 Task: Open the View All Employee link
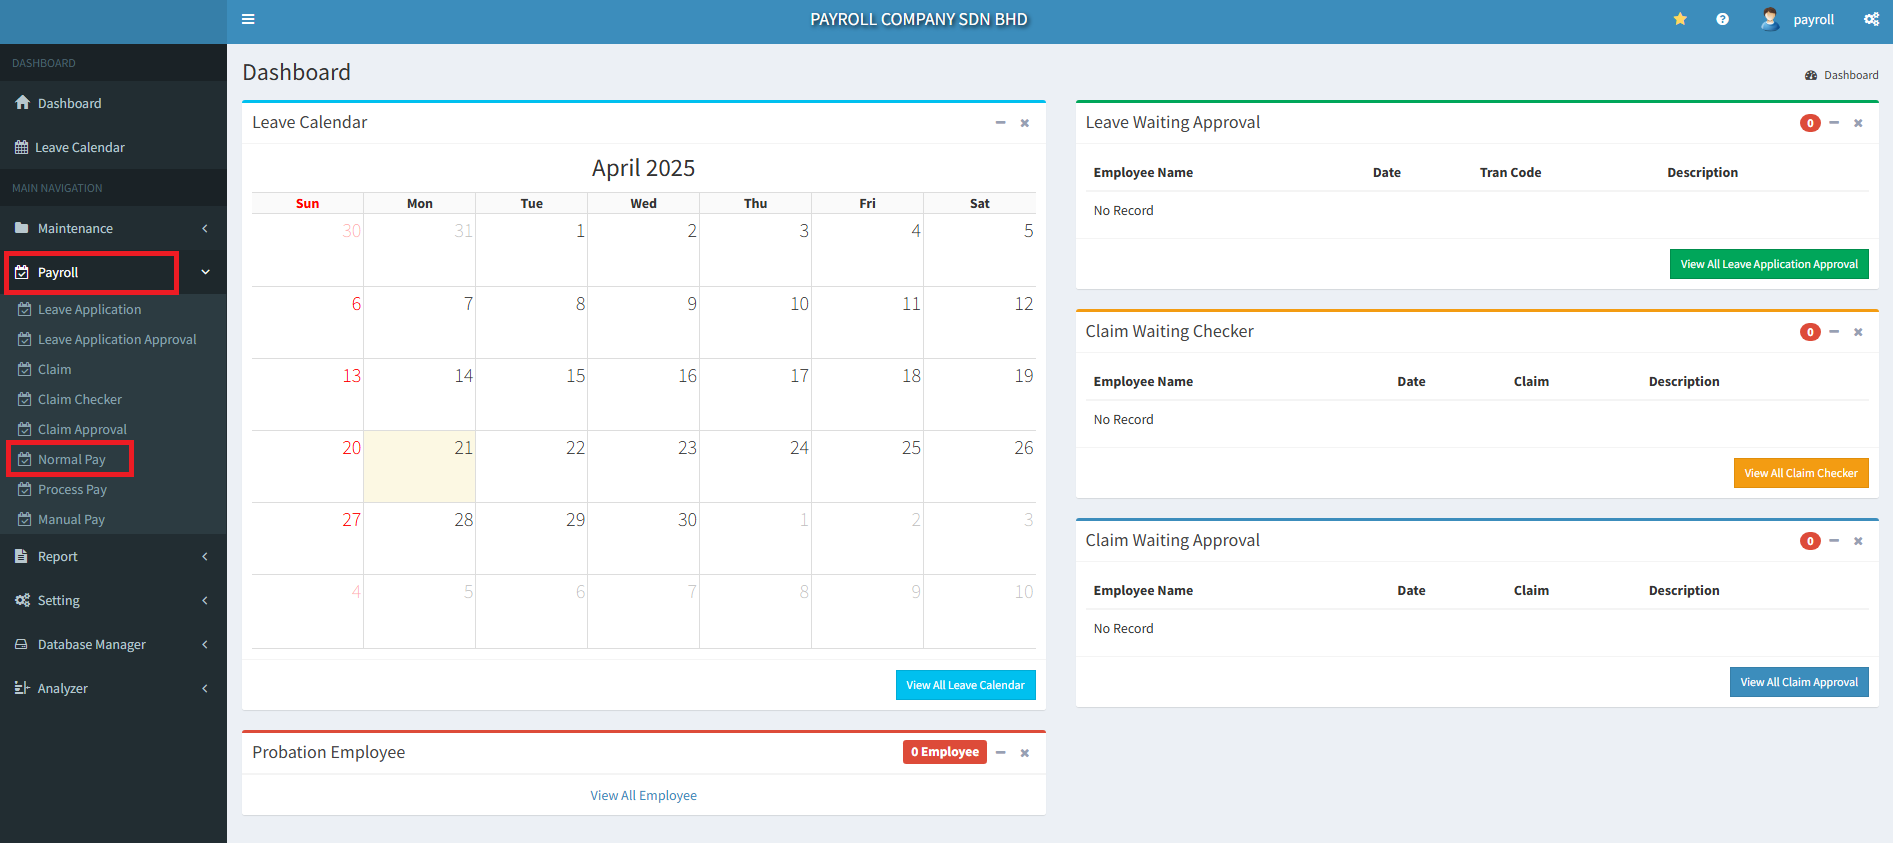[x=643, y=795]
